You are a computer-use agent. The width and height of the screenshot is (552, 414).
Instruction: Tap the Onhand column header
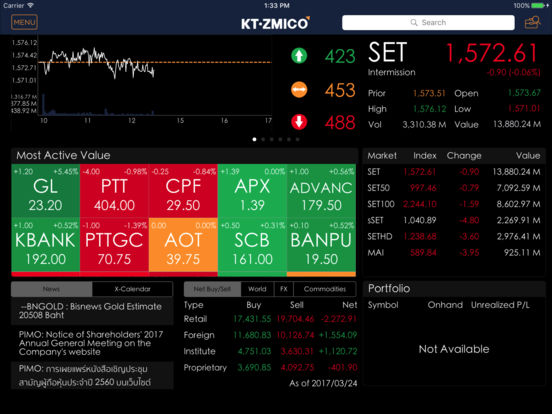(445, 305)
